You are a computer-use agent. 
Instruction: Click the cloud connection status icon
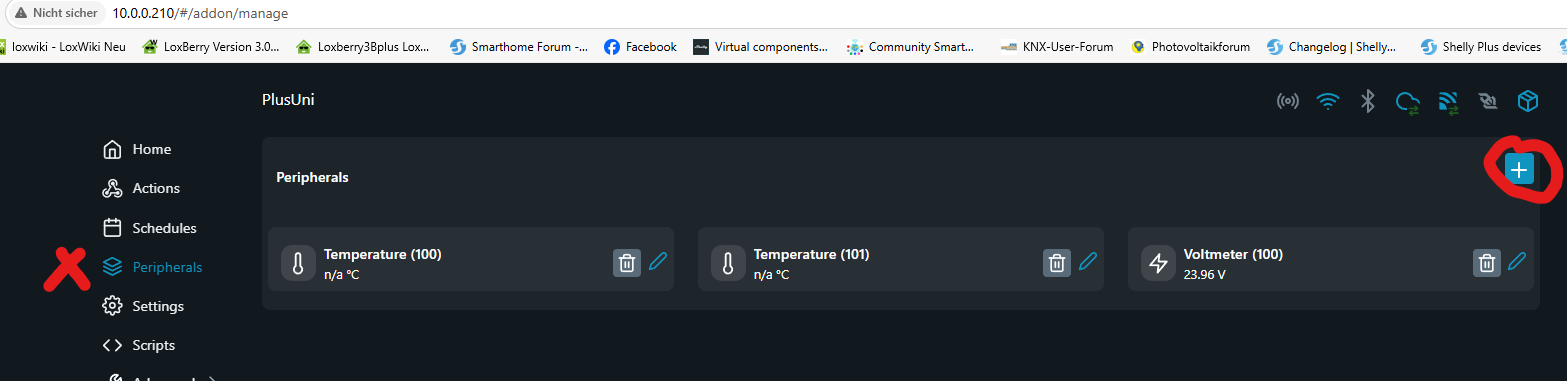click(1407, 102)
